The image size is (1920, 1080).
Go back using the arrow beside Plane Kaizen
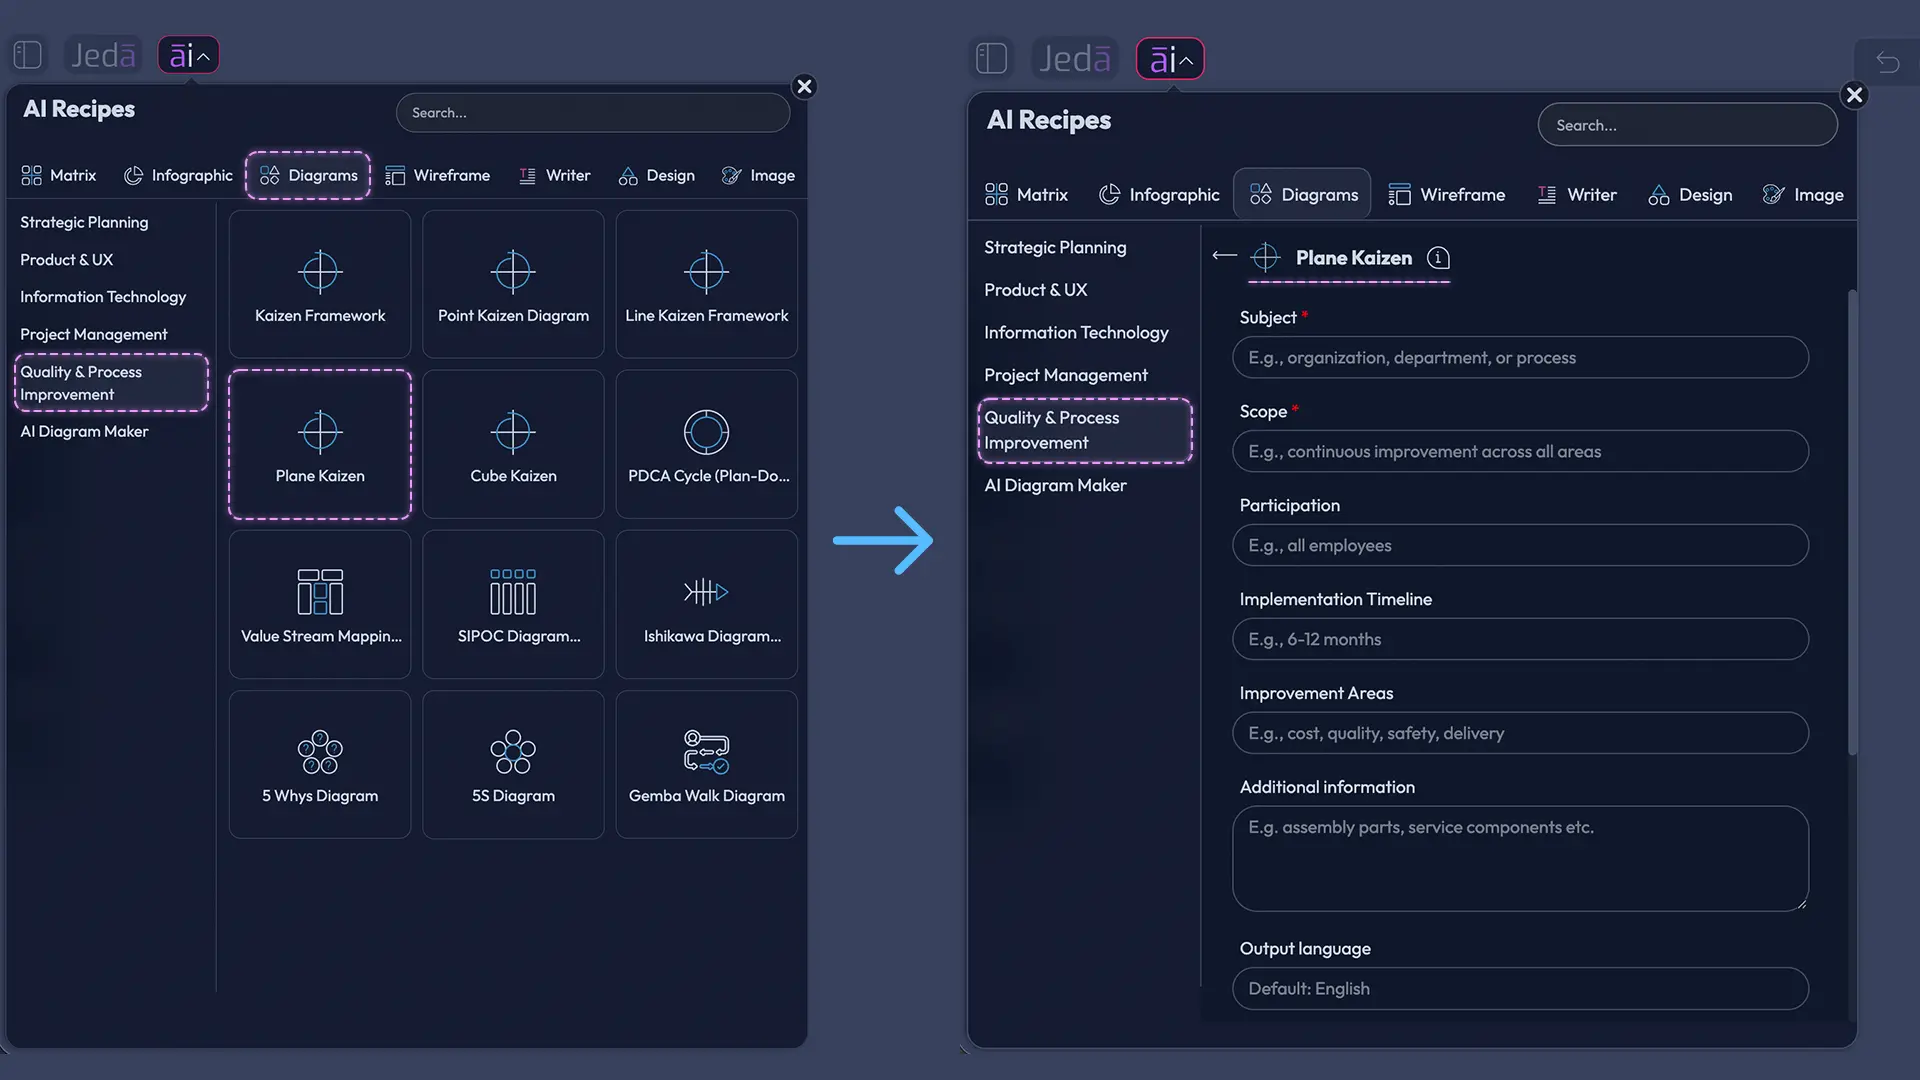coord(1224,256)
